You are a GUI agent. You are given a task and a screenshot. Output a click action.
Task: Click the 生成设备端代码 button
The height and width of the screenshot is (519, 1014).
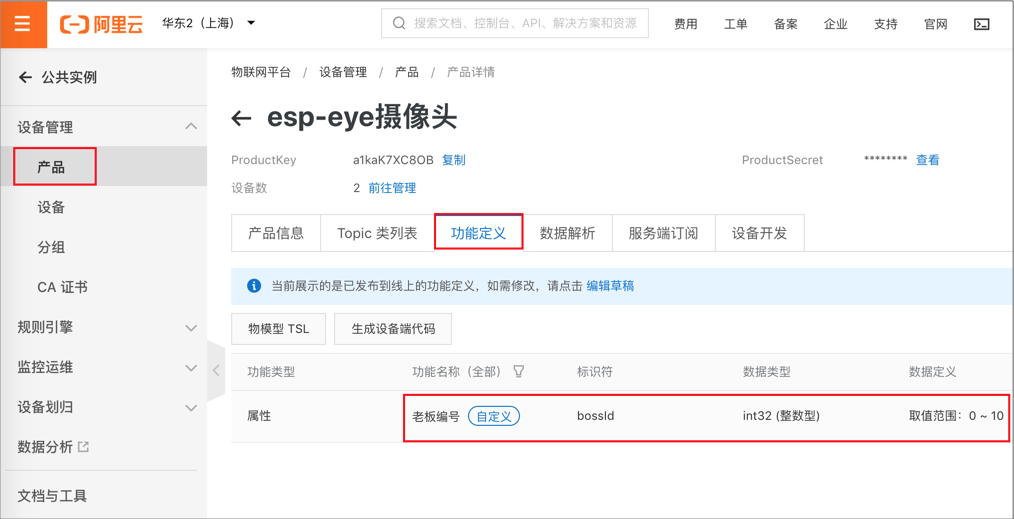tap(393, 328)
